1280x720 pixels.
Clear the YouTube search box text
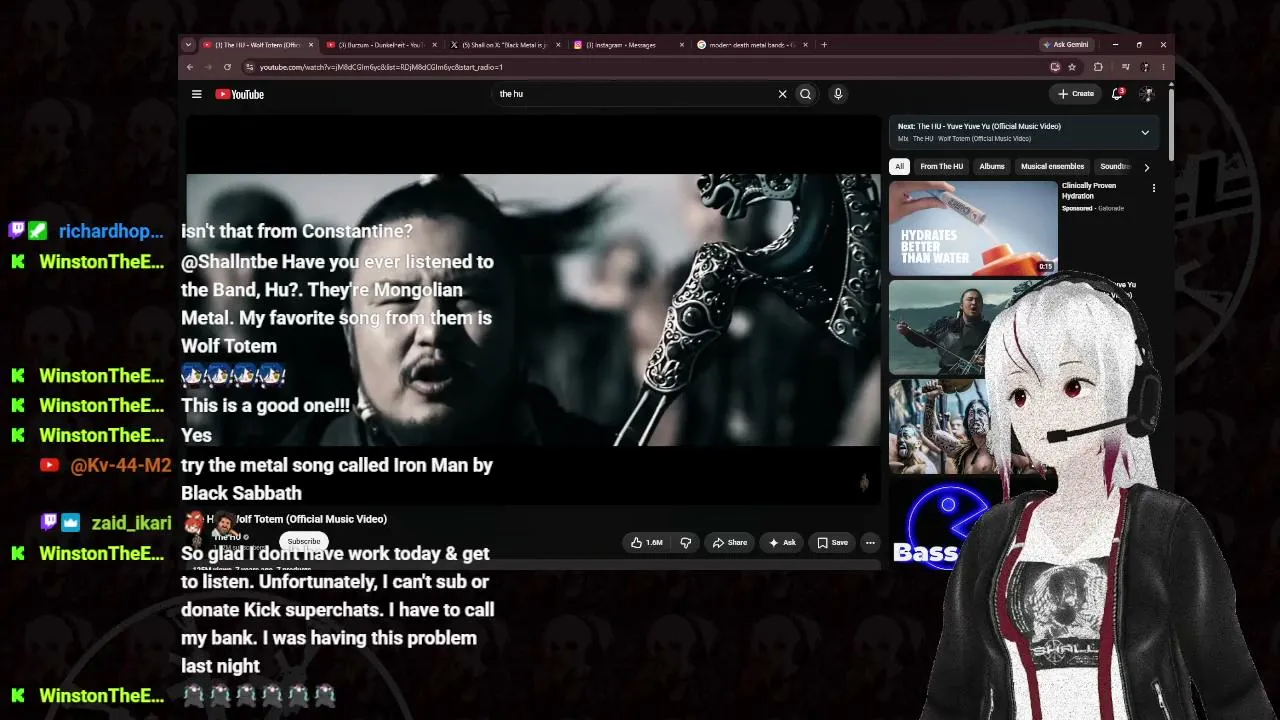point(782,94)
